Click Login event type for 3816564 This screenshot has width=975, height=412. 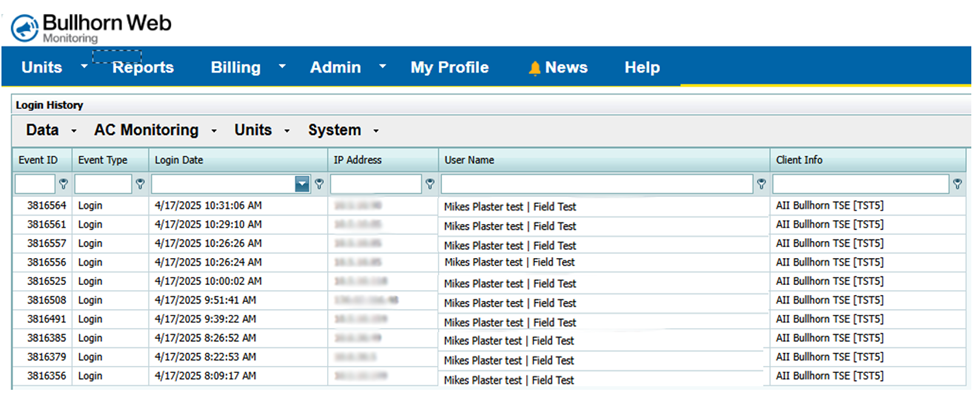(90, 205)
